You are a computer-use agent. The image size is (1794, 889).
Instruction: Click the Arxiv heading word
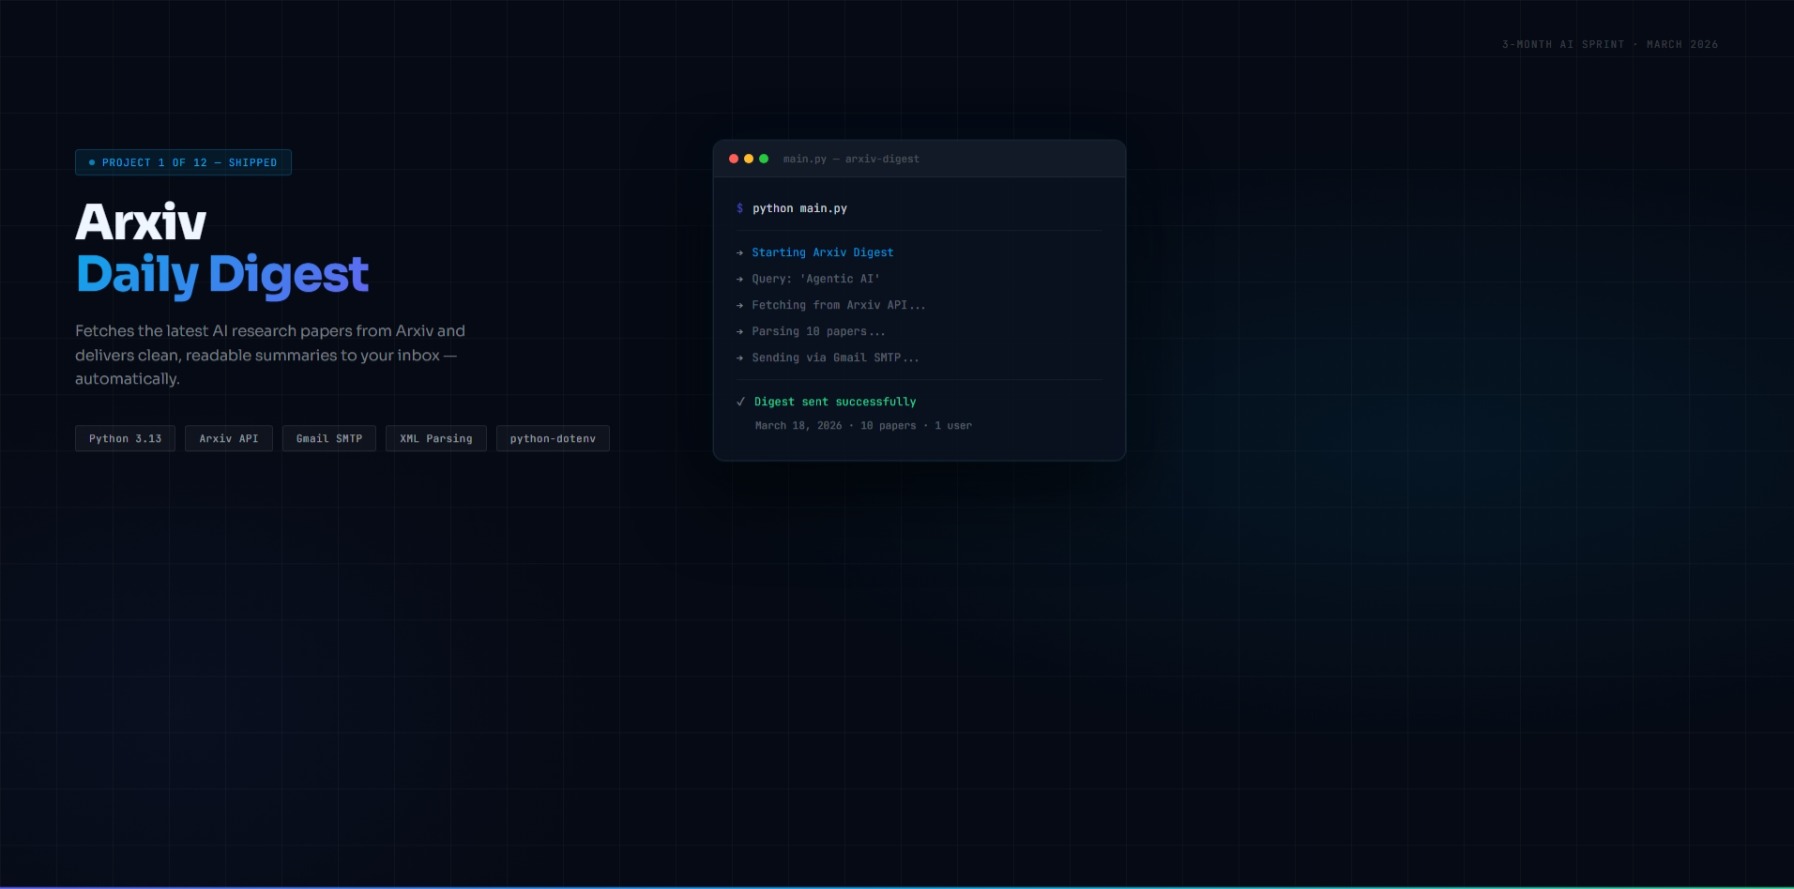point(141,222)
